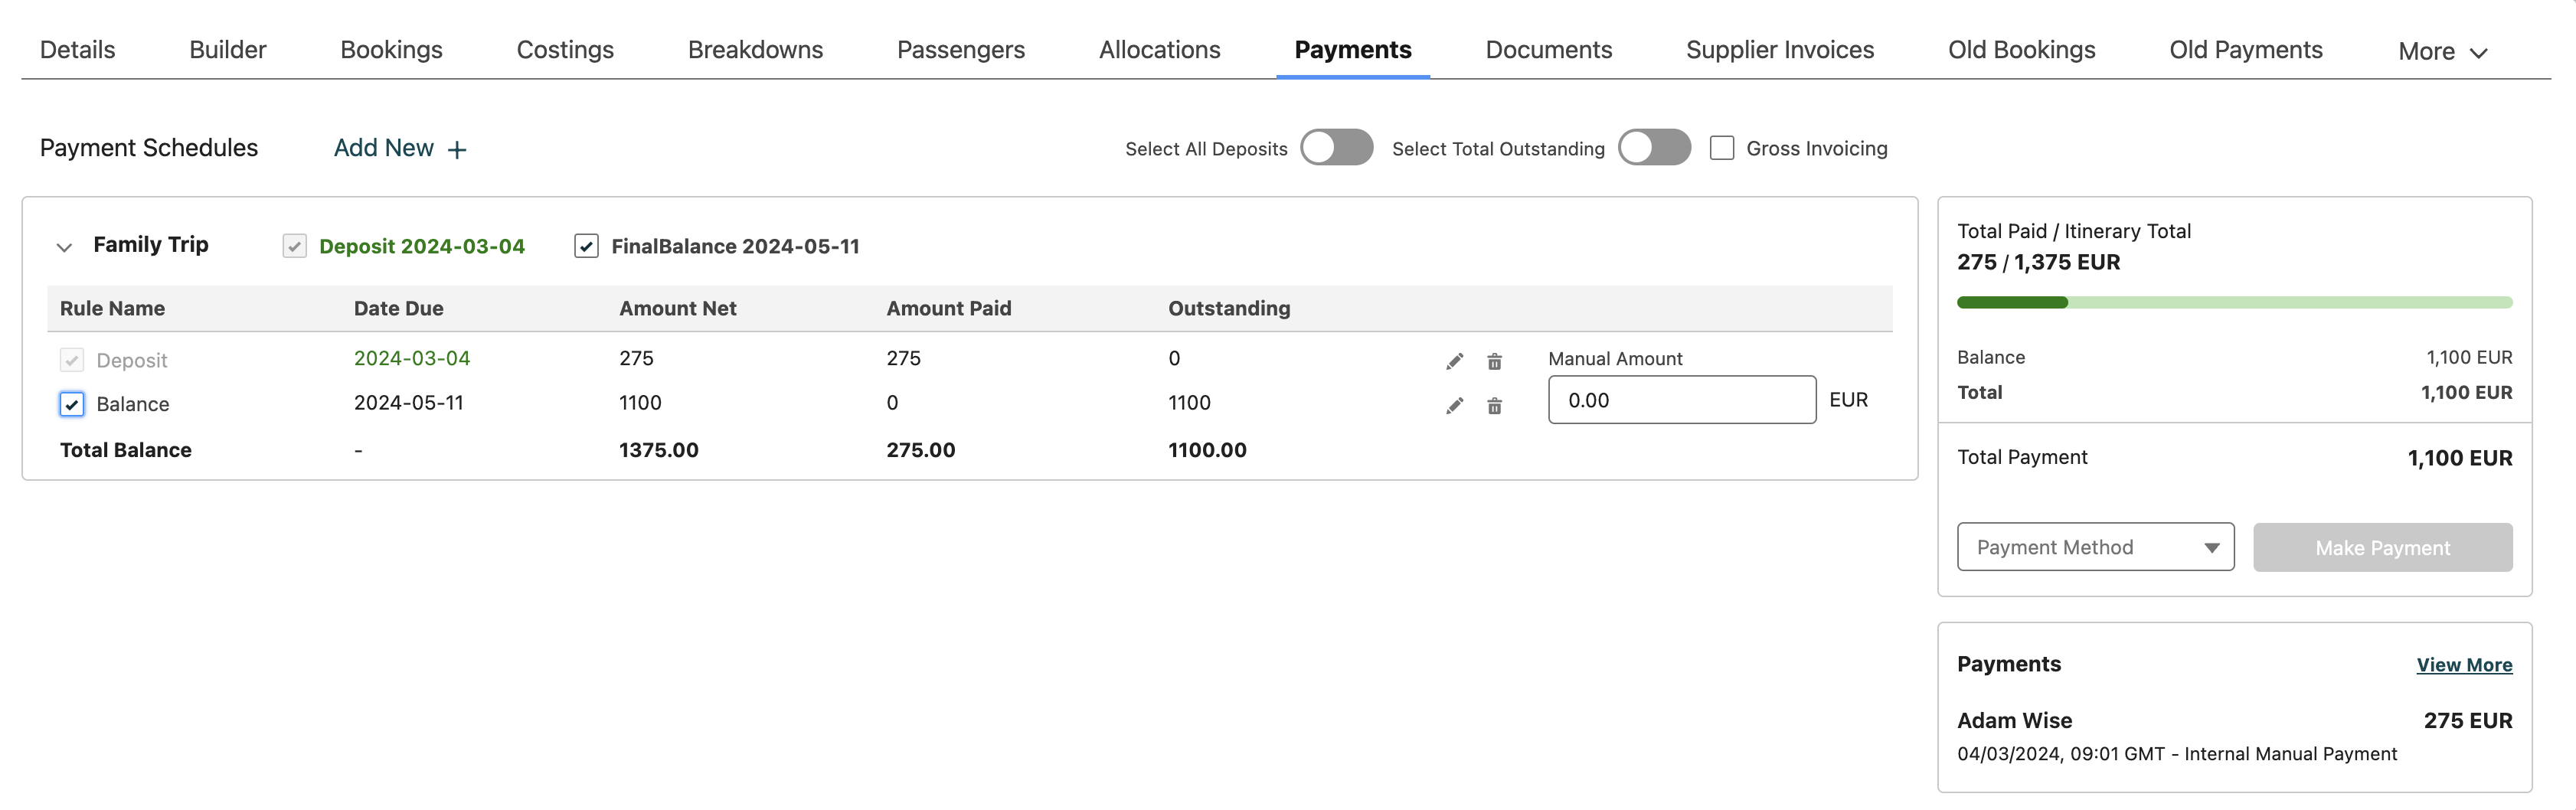Screen dimensions: 2576x810
Task: Edit the Balance payment rule pencil icon
Action: pos(1454,405)
